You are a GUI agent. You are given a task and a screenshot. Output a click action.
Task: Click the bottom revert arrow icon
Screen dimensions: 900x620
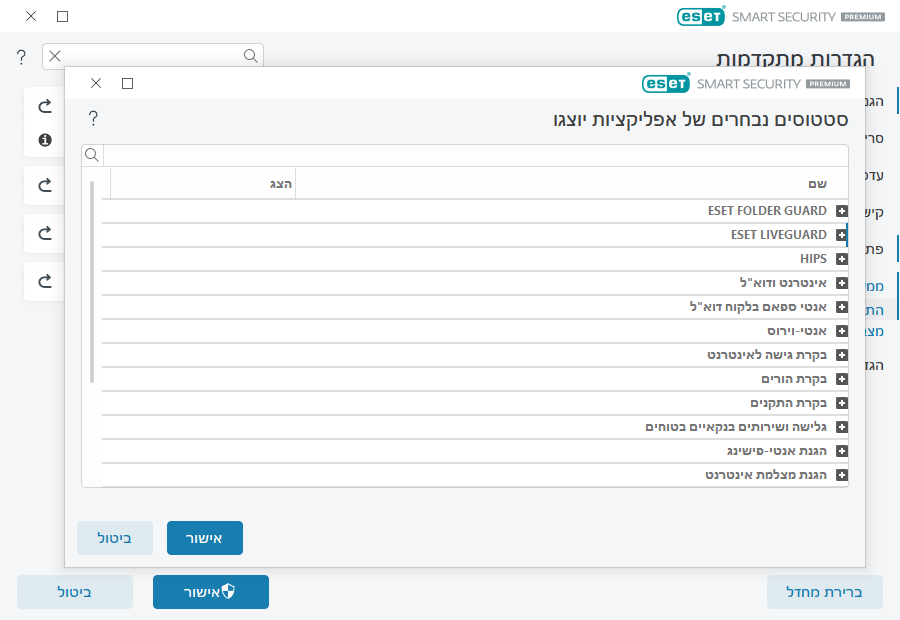[x=45, y=281]
